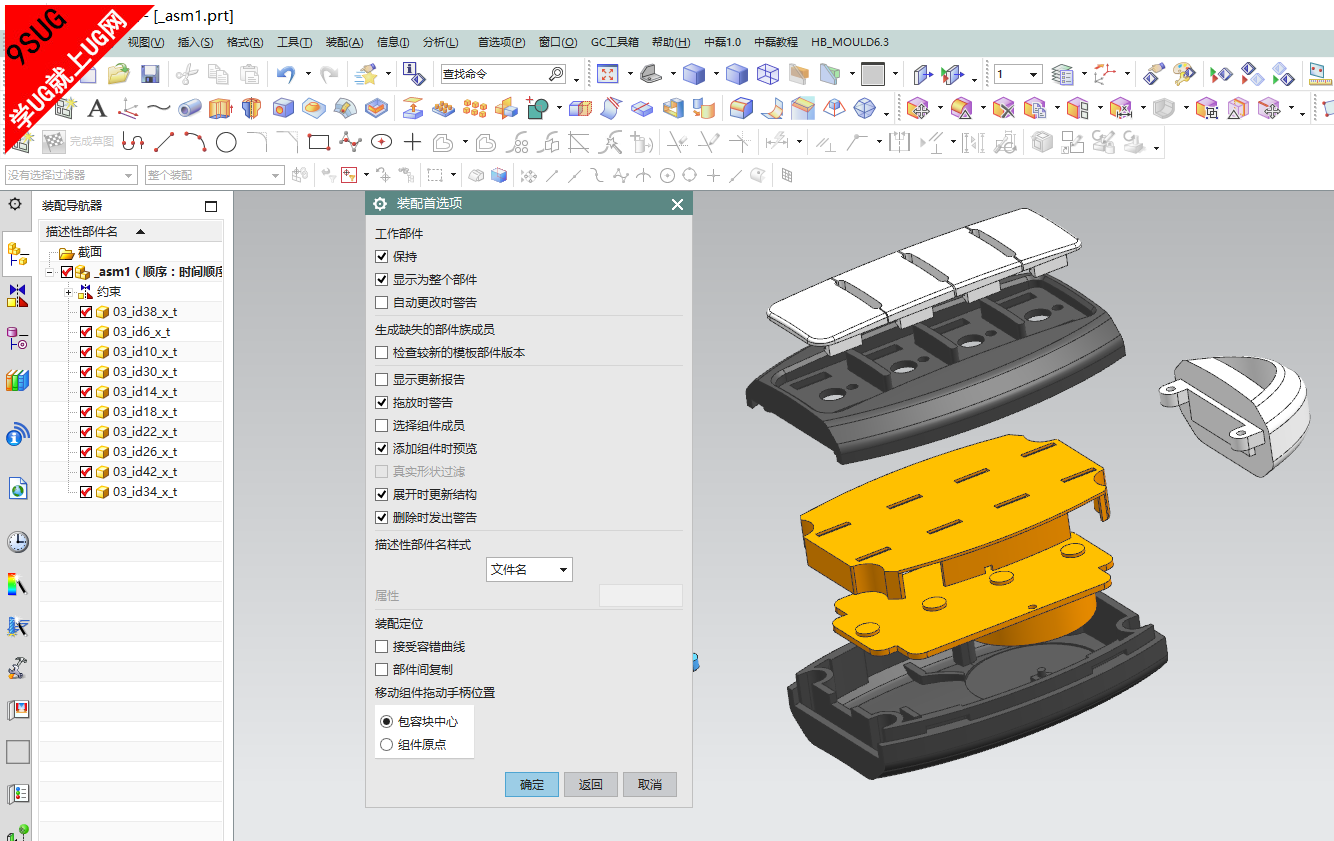Select the Extrude feature icon
The image size is (1334, 841).
click(220, 108)
